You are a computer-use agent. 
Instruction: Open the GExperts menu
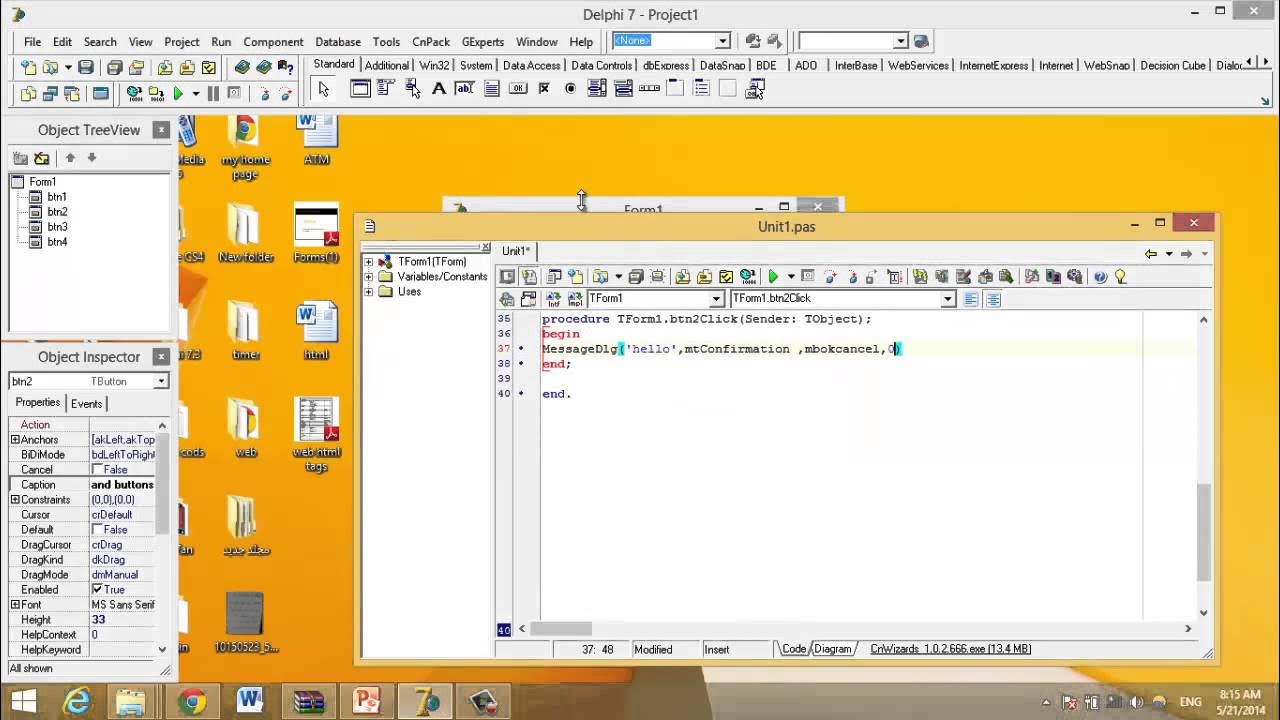point(483,42)
